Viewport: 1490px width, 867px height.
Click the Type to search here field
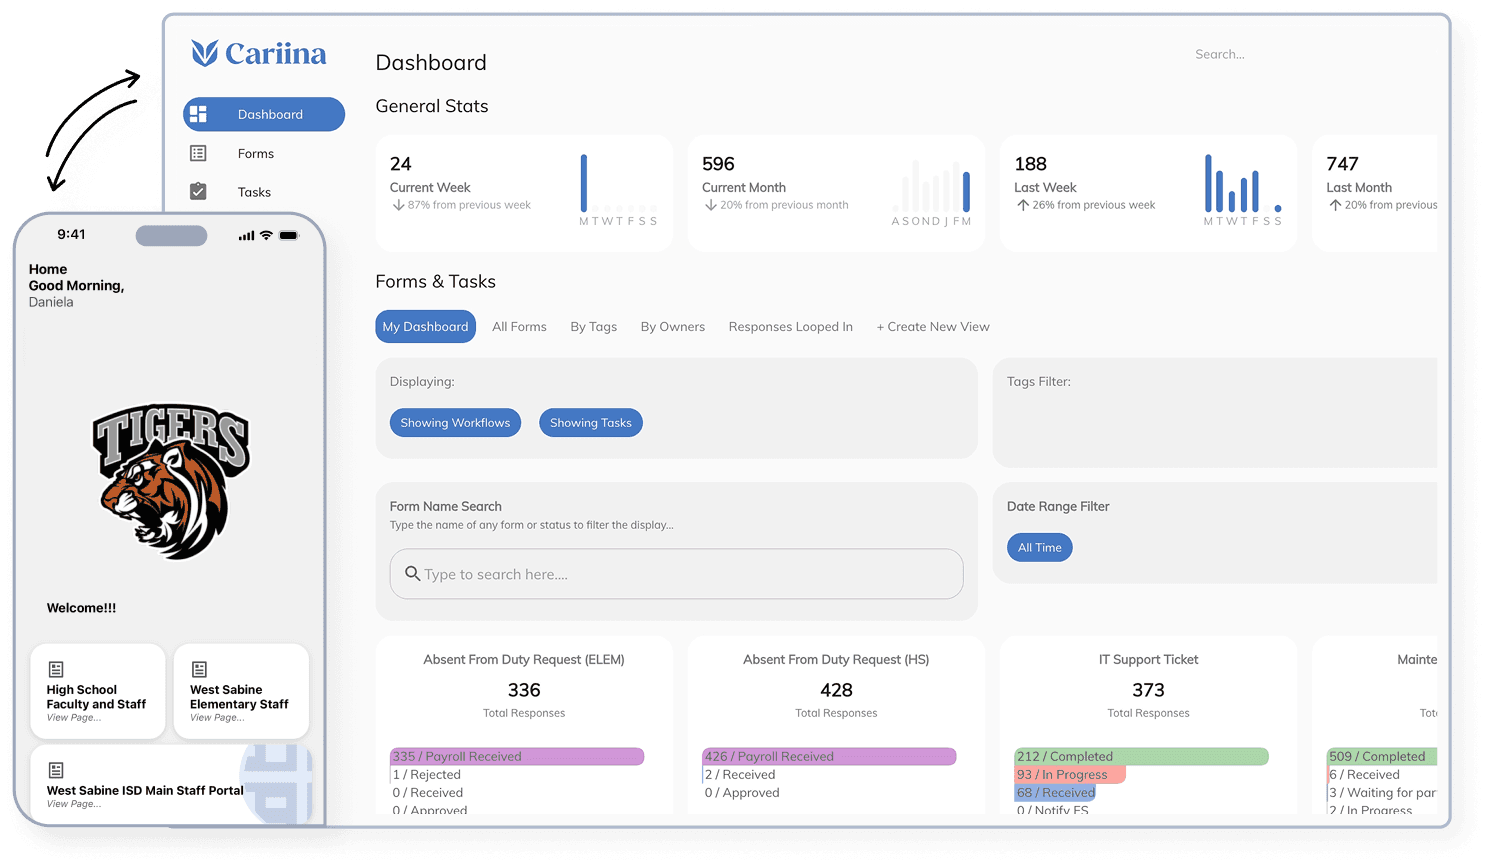click(x=676, y=574)
